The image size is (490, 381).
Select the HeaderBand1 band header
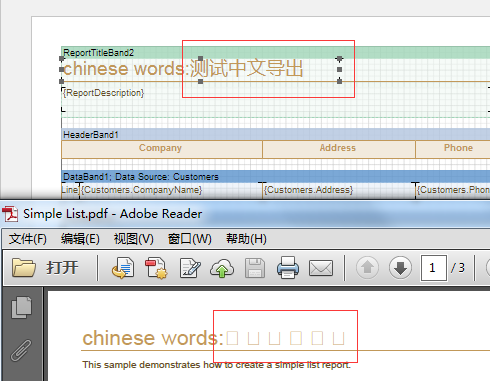pos(275,134)
